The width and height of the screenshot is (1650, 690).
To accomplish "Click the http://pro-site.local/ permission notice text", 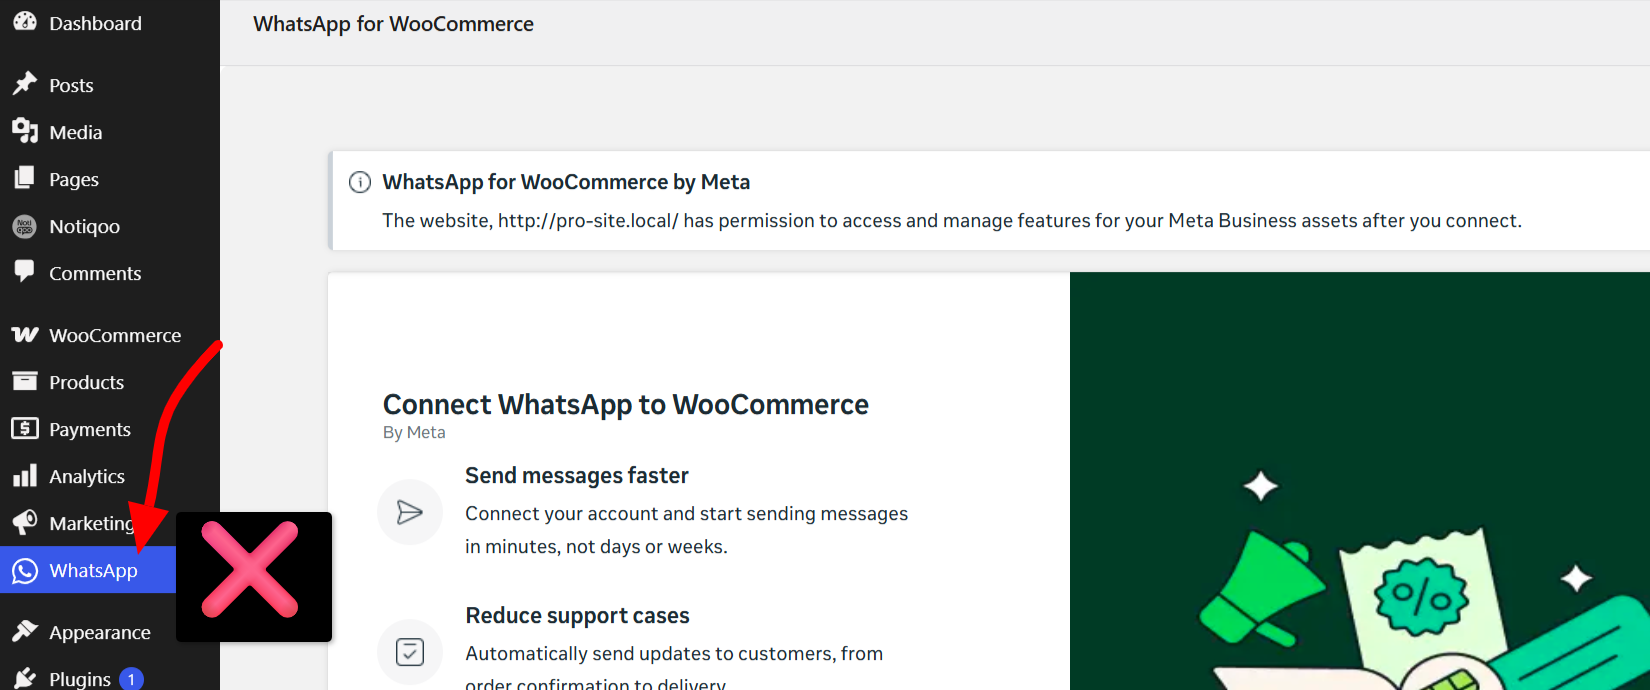I will click(x=951, y=220).
